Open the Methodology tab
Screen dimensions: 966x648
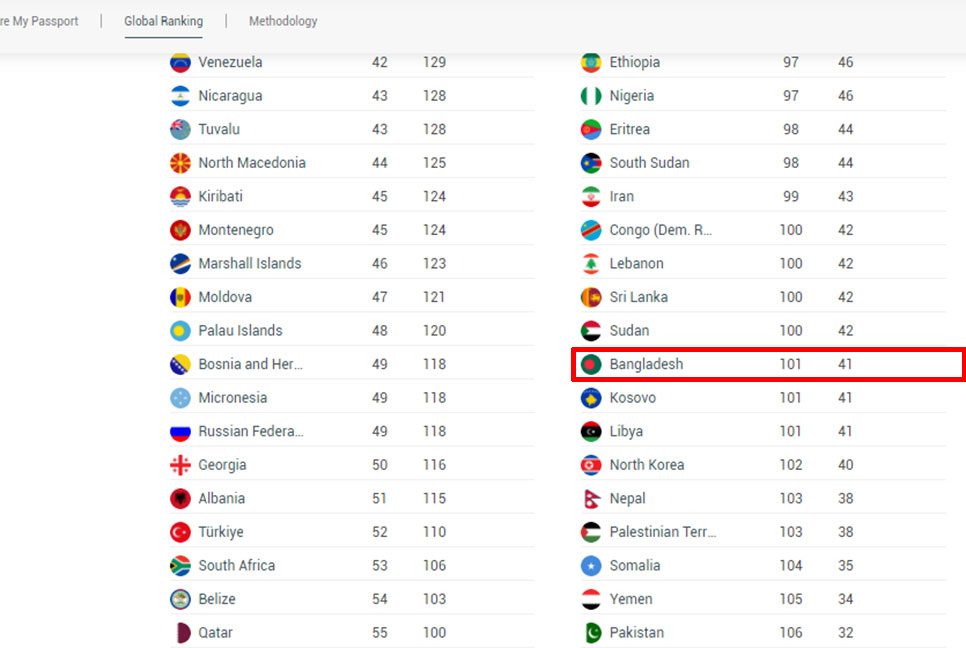coord(283,21)
